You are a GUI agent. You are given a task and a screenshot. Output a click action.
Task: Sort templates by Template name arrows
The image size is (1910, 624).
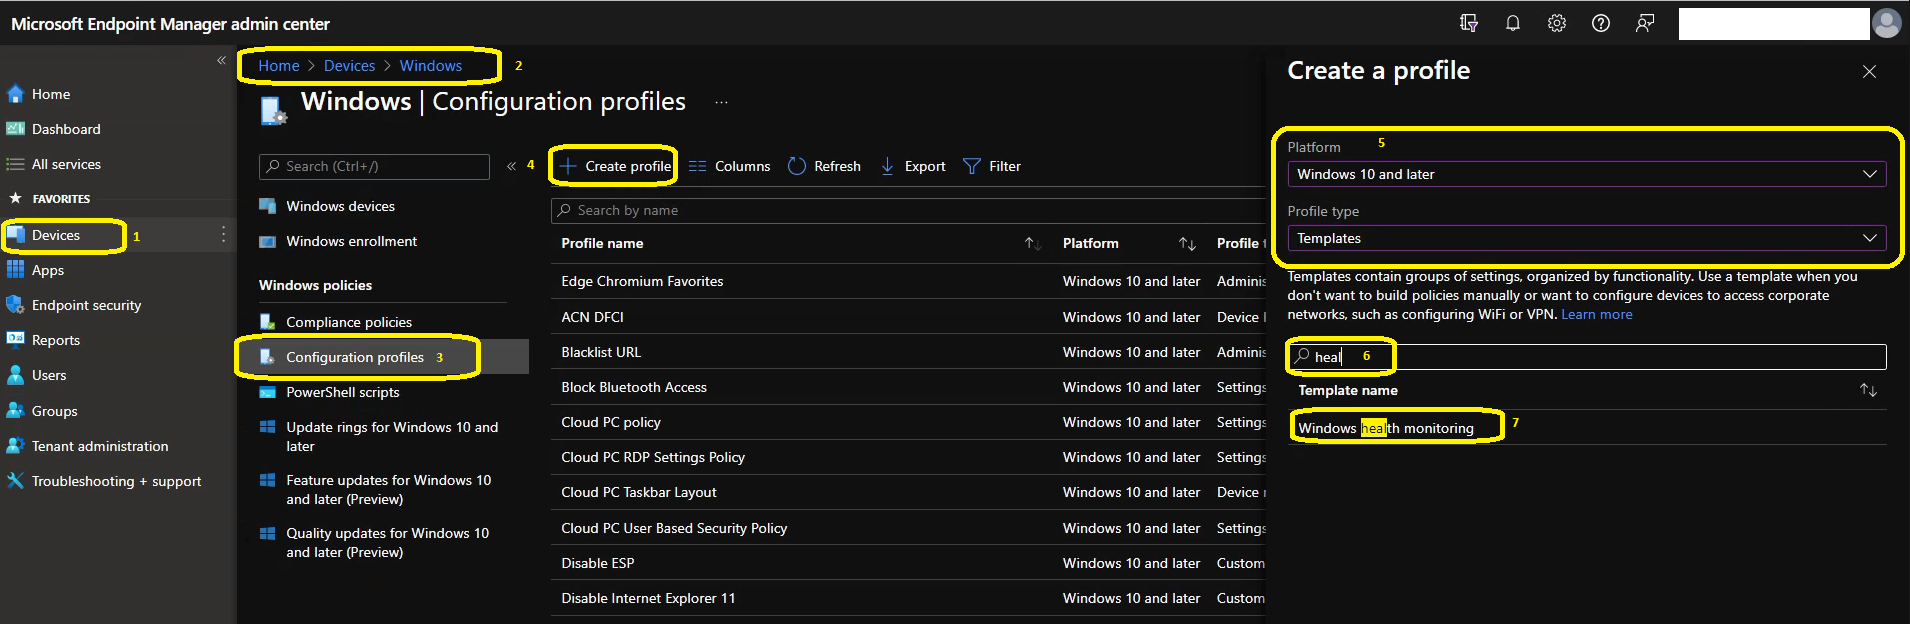(x=1868, y=390)
